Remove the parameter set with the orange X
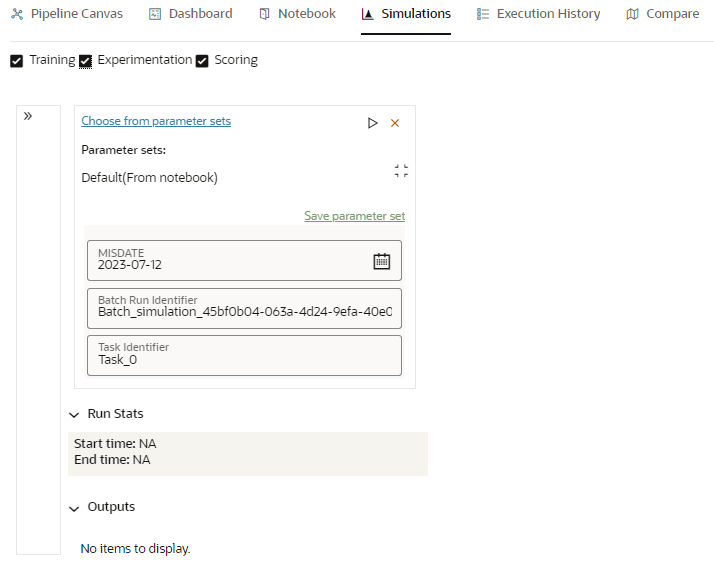This screenshot has width=714, height=572. point(395,123)
